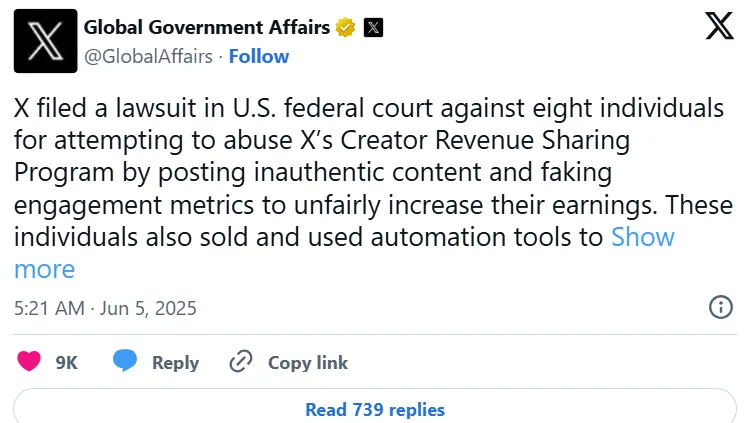This screenshot has height=423, width=753.
Task: Click the words 'Creator Revenue Sharing'
Action: [x=485, y=140]
